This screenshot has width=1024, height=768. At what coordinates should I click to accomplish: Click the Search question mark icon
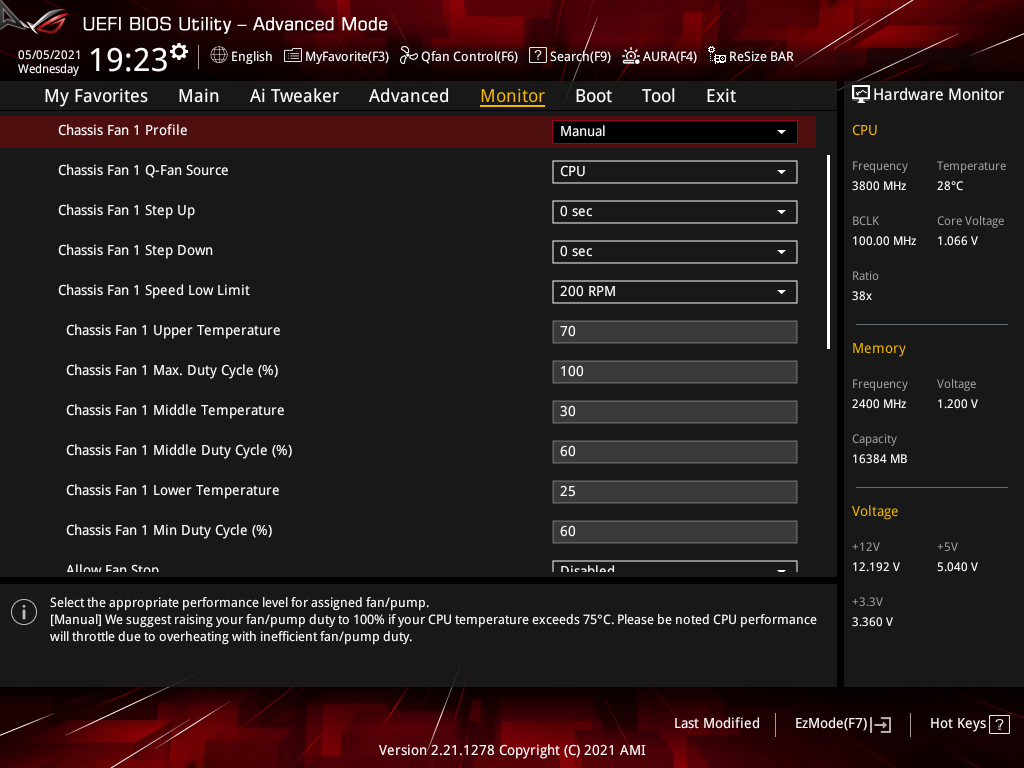(x=537, y=56)
